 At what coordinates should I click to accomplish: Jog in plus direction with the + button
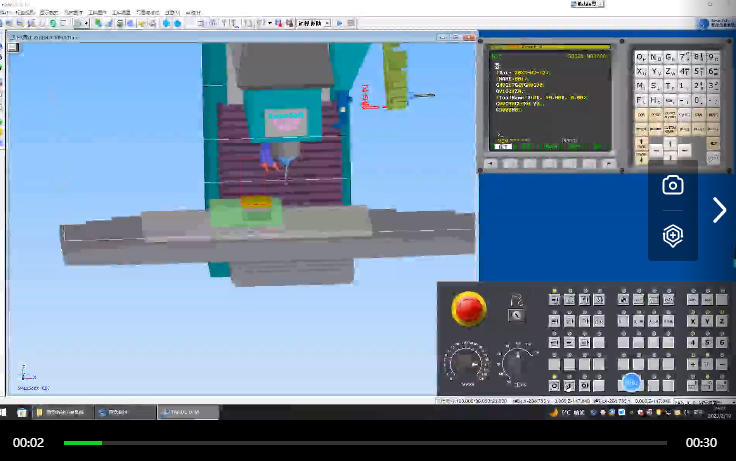point(692,364)
